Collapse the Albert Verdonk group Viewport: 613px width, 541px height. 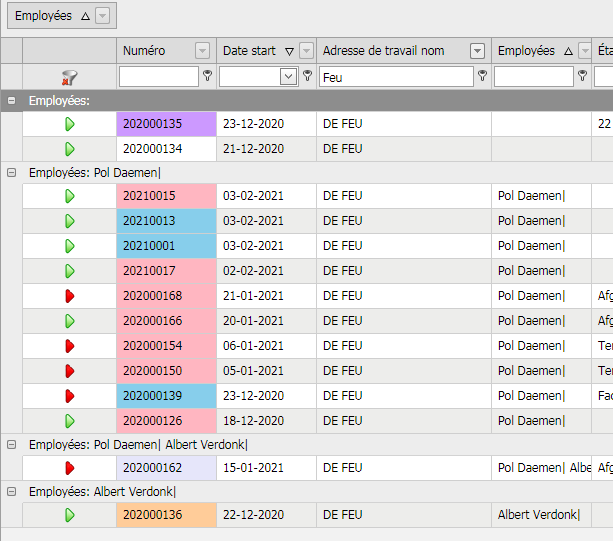tap(12, 491)
